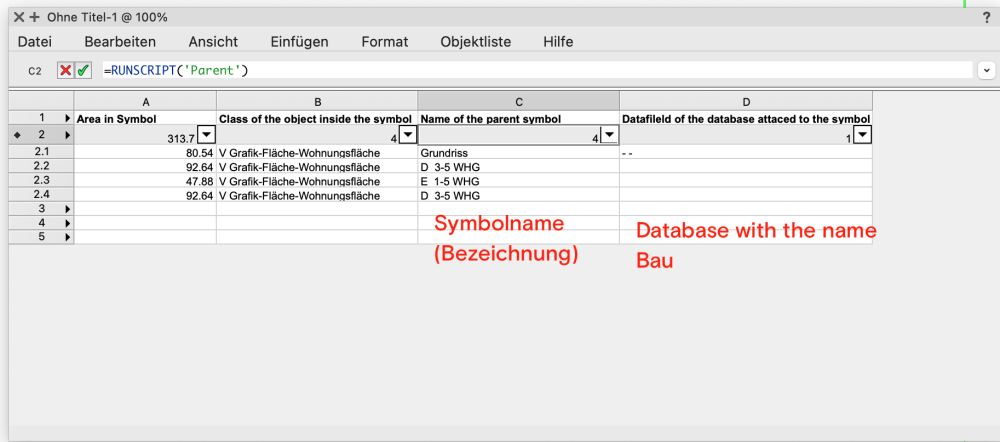Cancel the formula edit with red X
The width and height of the screenshot is (1000, 442).
(66, 71)
